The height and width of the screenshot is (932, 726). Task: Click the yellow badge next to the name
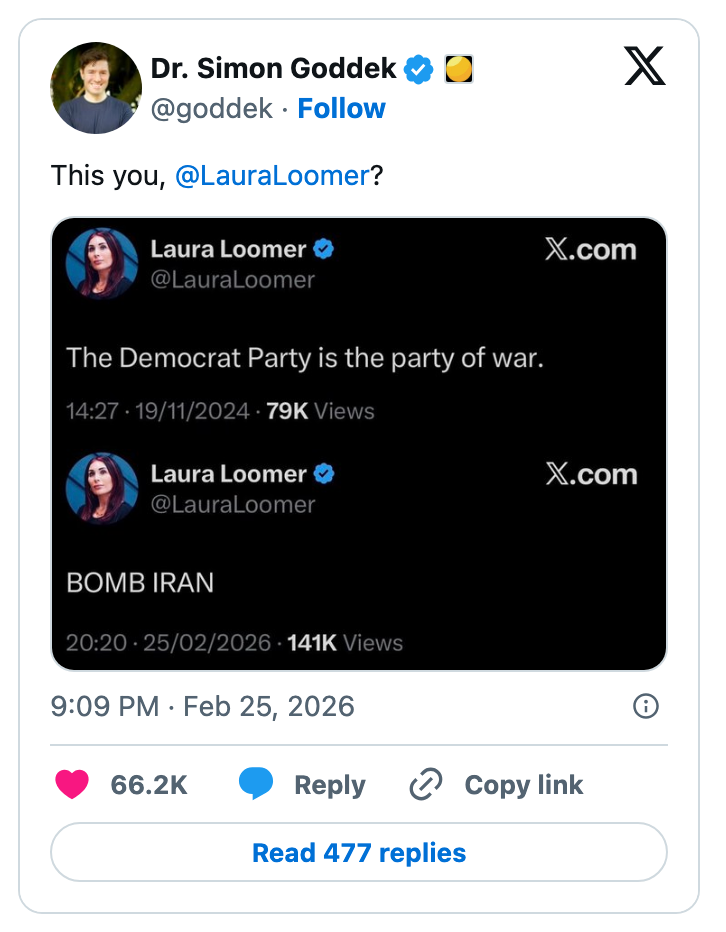pos(457,69)
